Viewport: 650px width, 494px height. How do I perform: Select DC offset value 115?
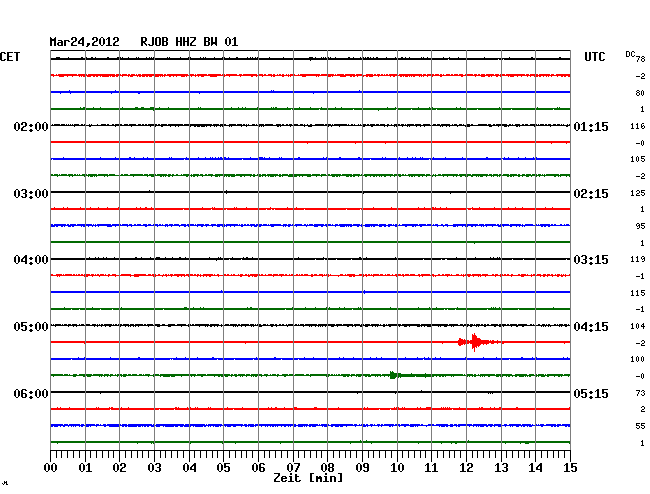[x=638, y=293]
